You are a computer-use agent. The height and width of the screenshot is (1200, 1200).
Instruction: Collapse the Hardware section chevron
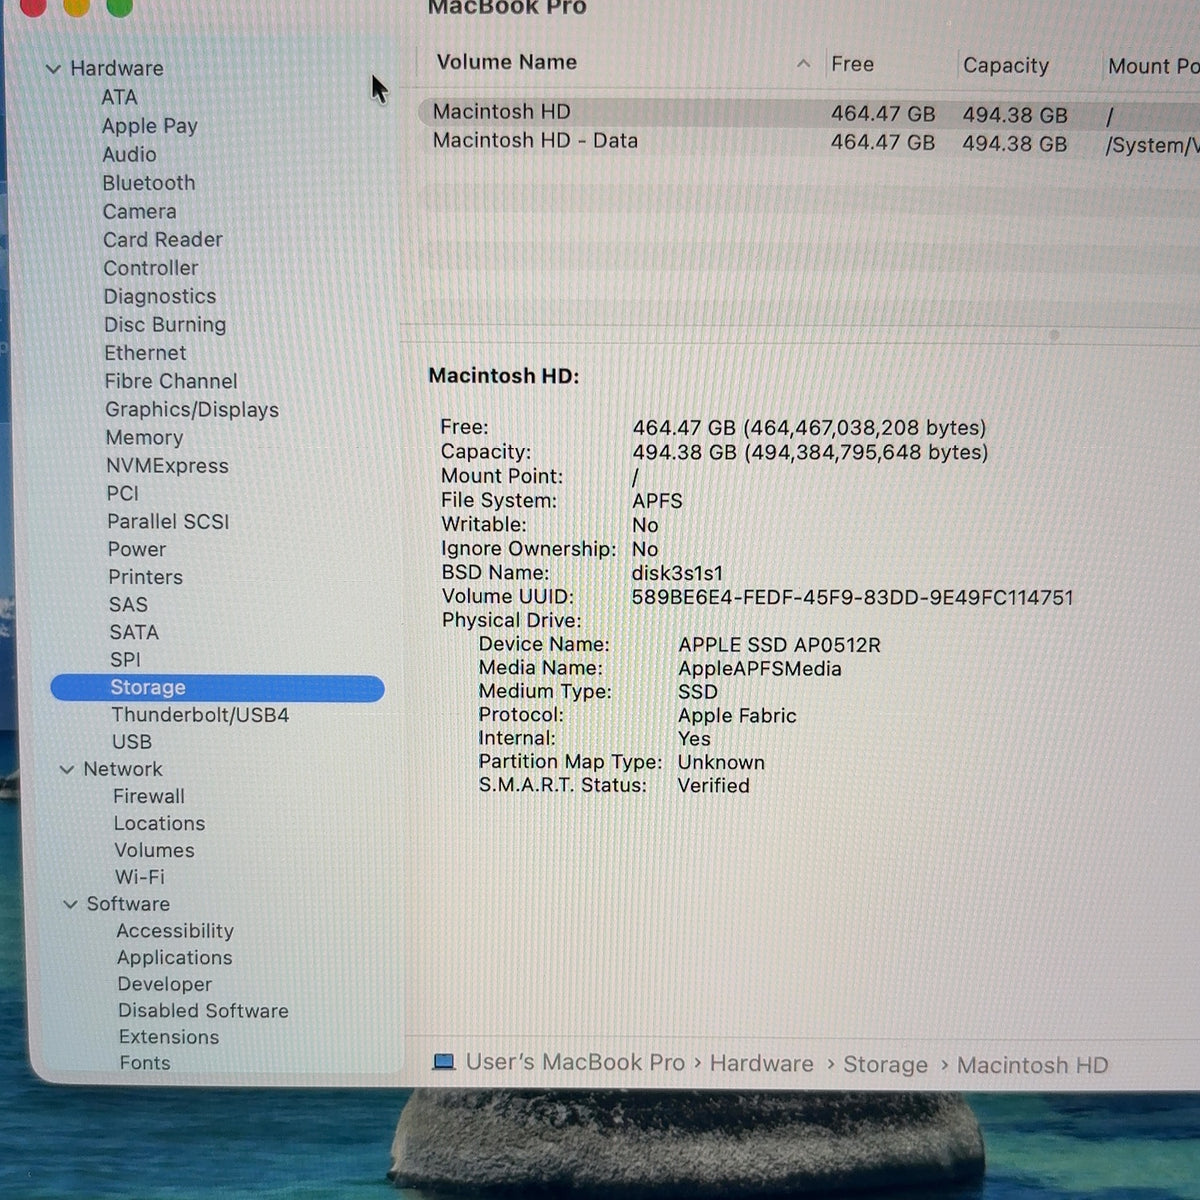53,69
